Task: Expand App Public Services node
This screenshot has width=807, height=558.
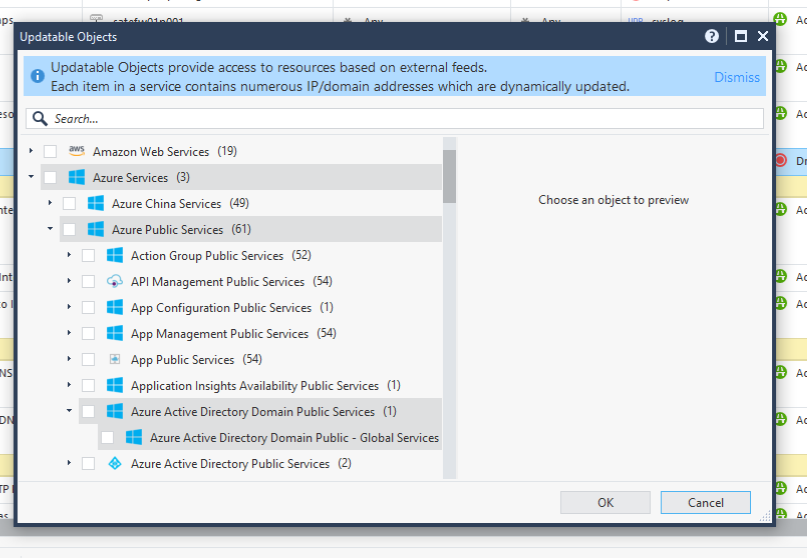Action: 69,359
